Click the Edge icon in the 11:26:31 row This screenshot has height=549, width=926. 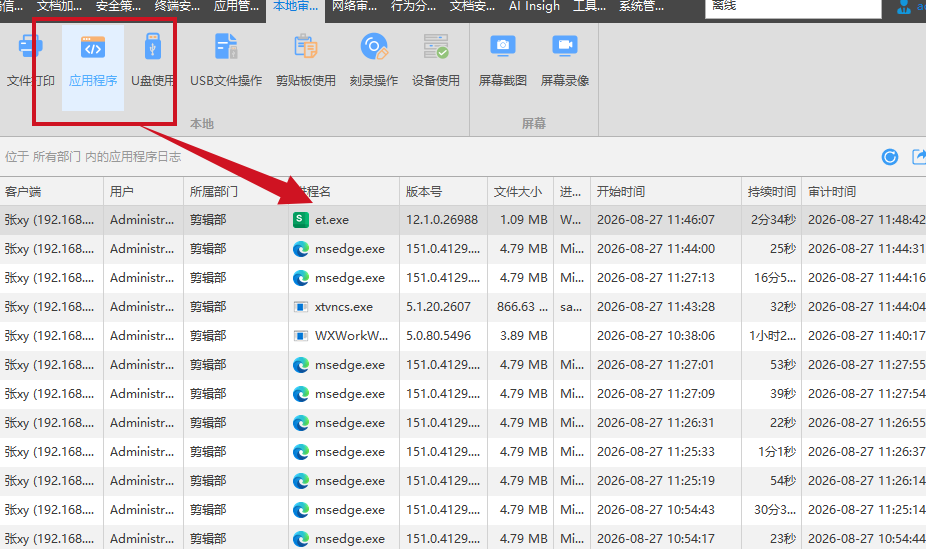tap(301, 423)
